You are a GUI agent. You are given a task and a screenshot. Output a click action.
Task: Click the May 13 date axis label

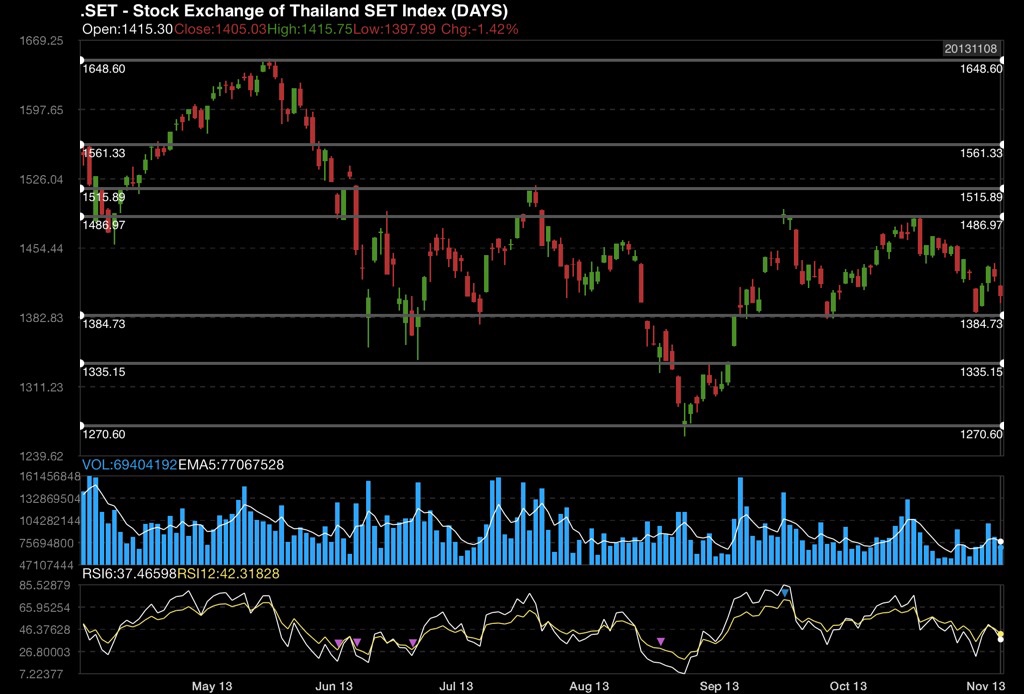pyautogui.click(x=212, y=686)
